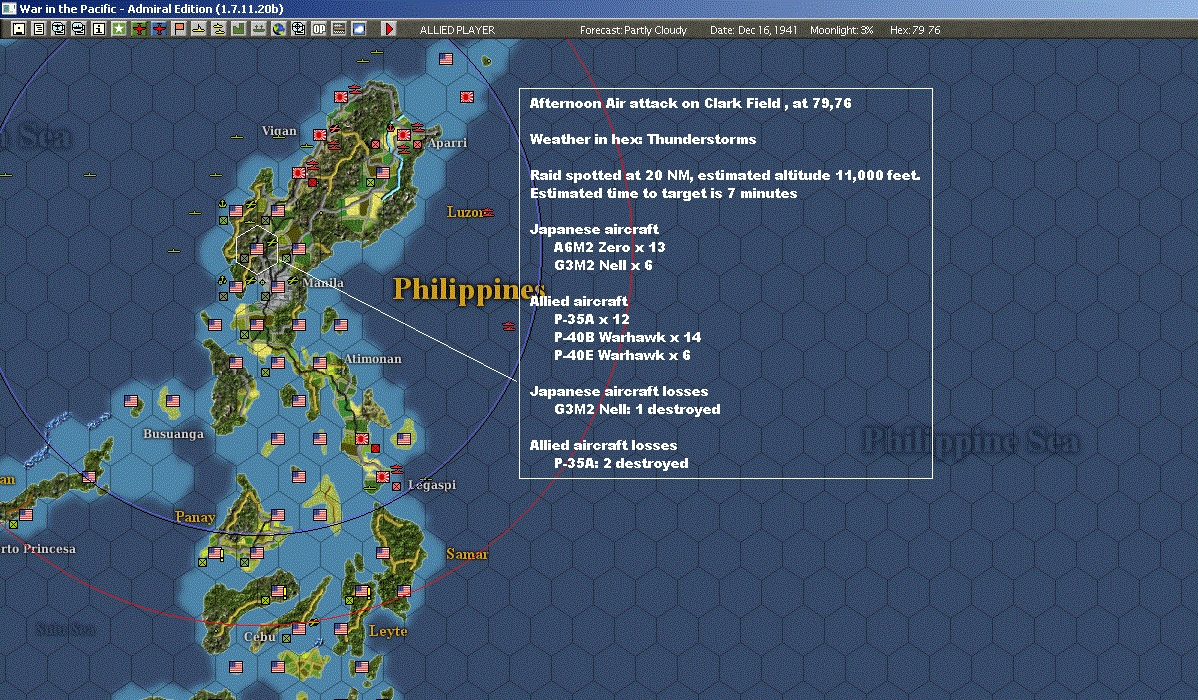The image size is (1198, 700).
Task: Click the Busuanga label on map
Action: (x=173, y=434)
